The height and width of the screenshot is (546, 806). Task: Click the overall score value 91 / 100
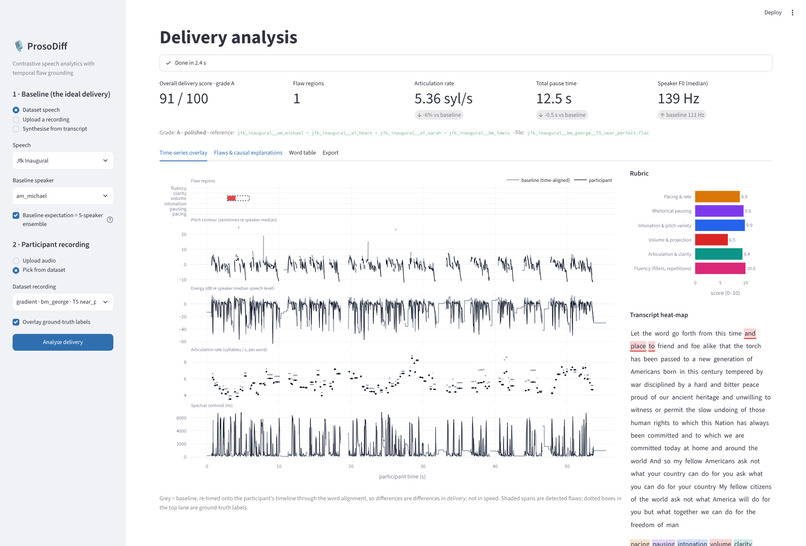[x=184, y=99]
